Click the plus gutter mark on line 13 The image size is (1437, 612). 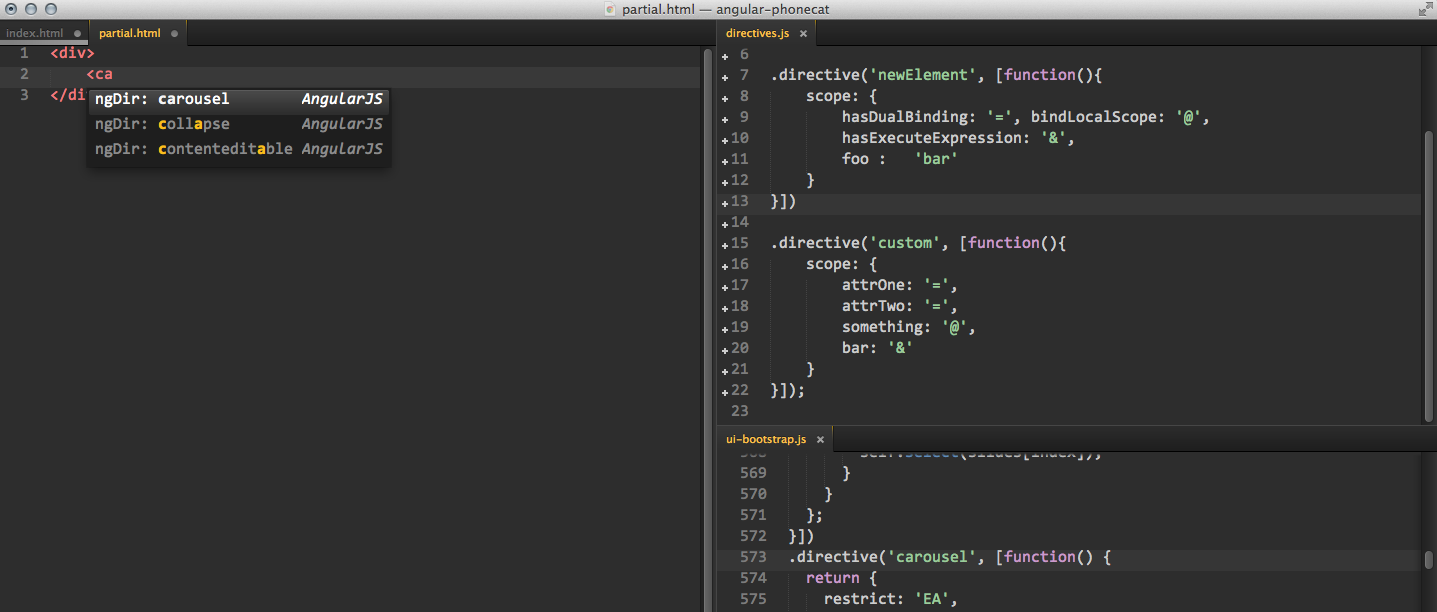pos(725,204)
